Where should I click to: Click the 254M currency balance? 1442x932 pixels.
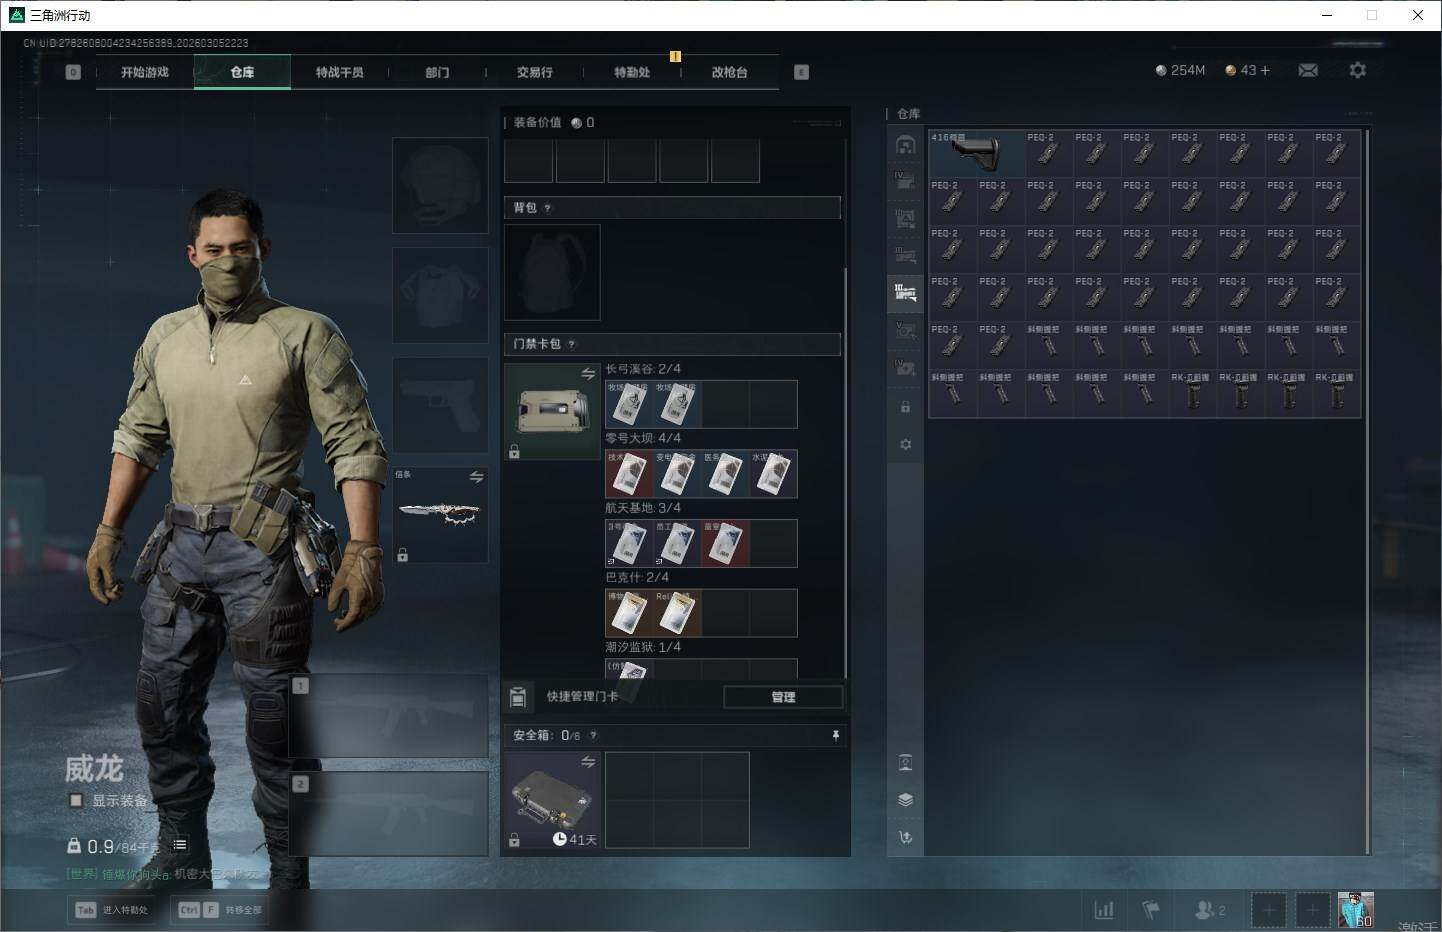point(1180,70)
